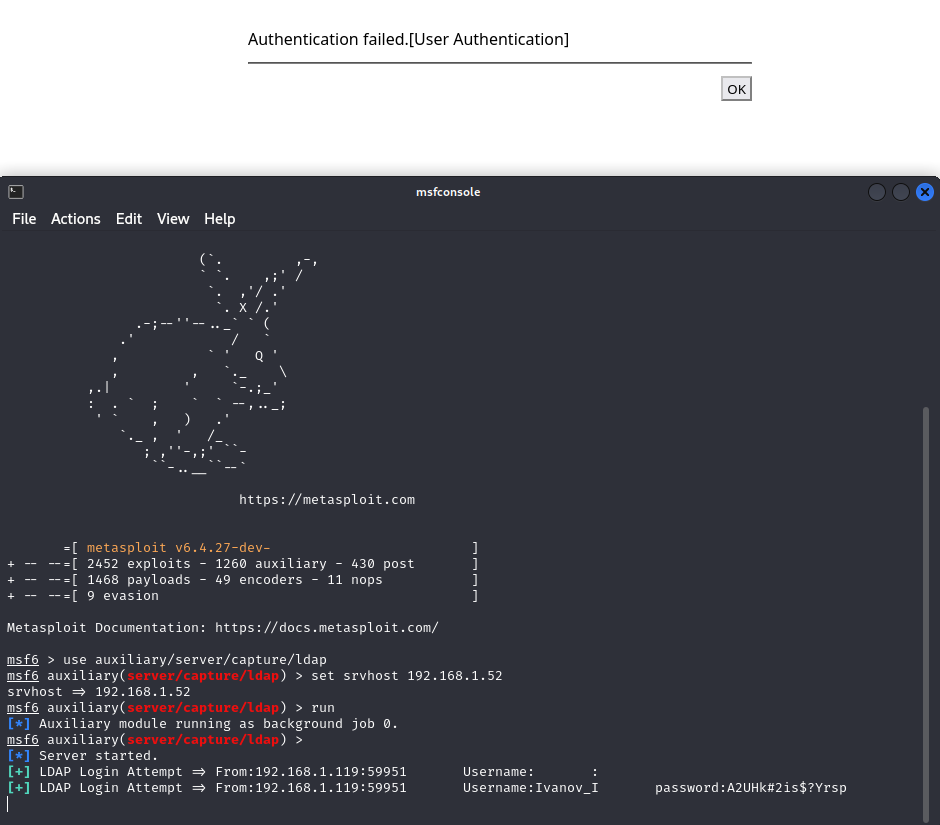Click the https://metasploit.com URL in the banner

pos(327,499)
